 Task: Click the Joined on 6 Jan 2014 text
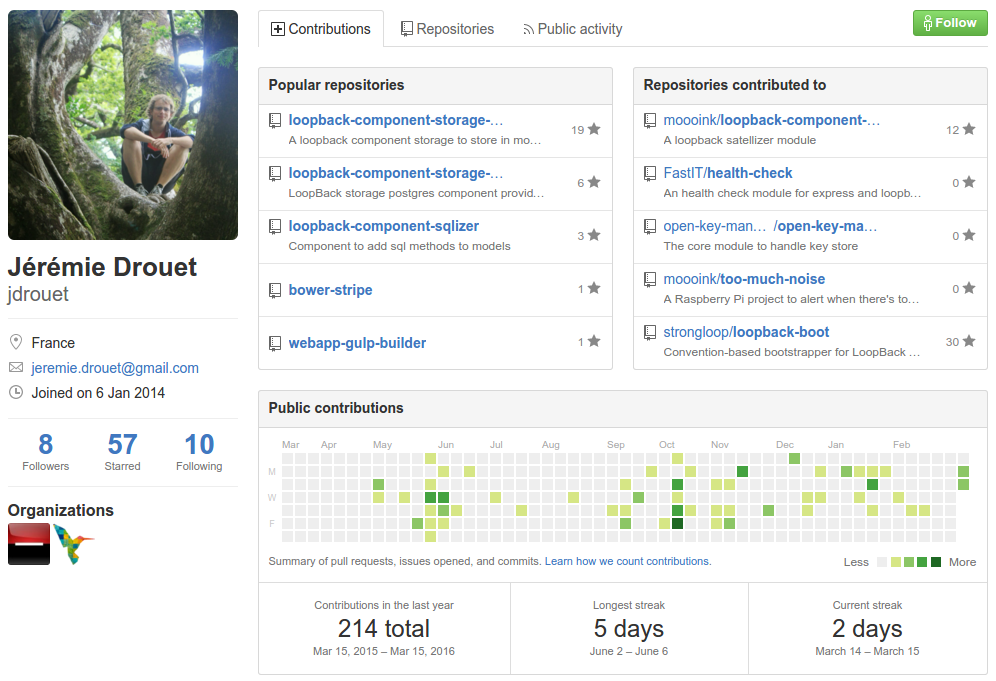pos(98,393)
